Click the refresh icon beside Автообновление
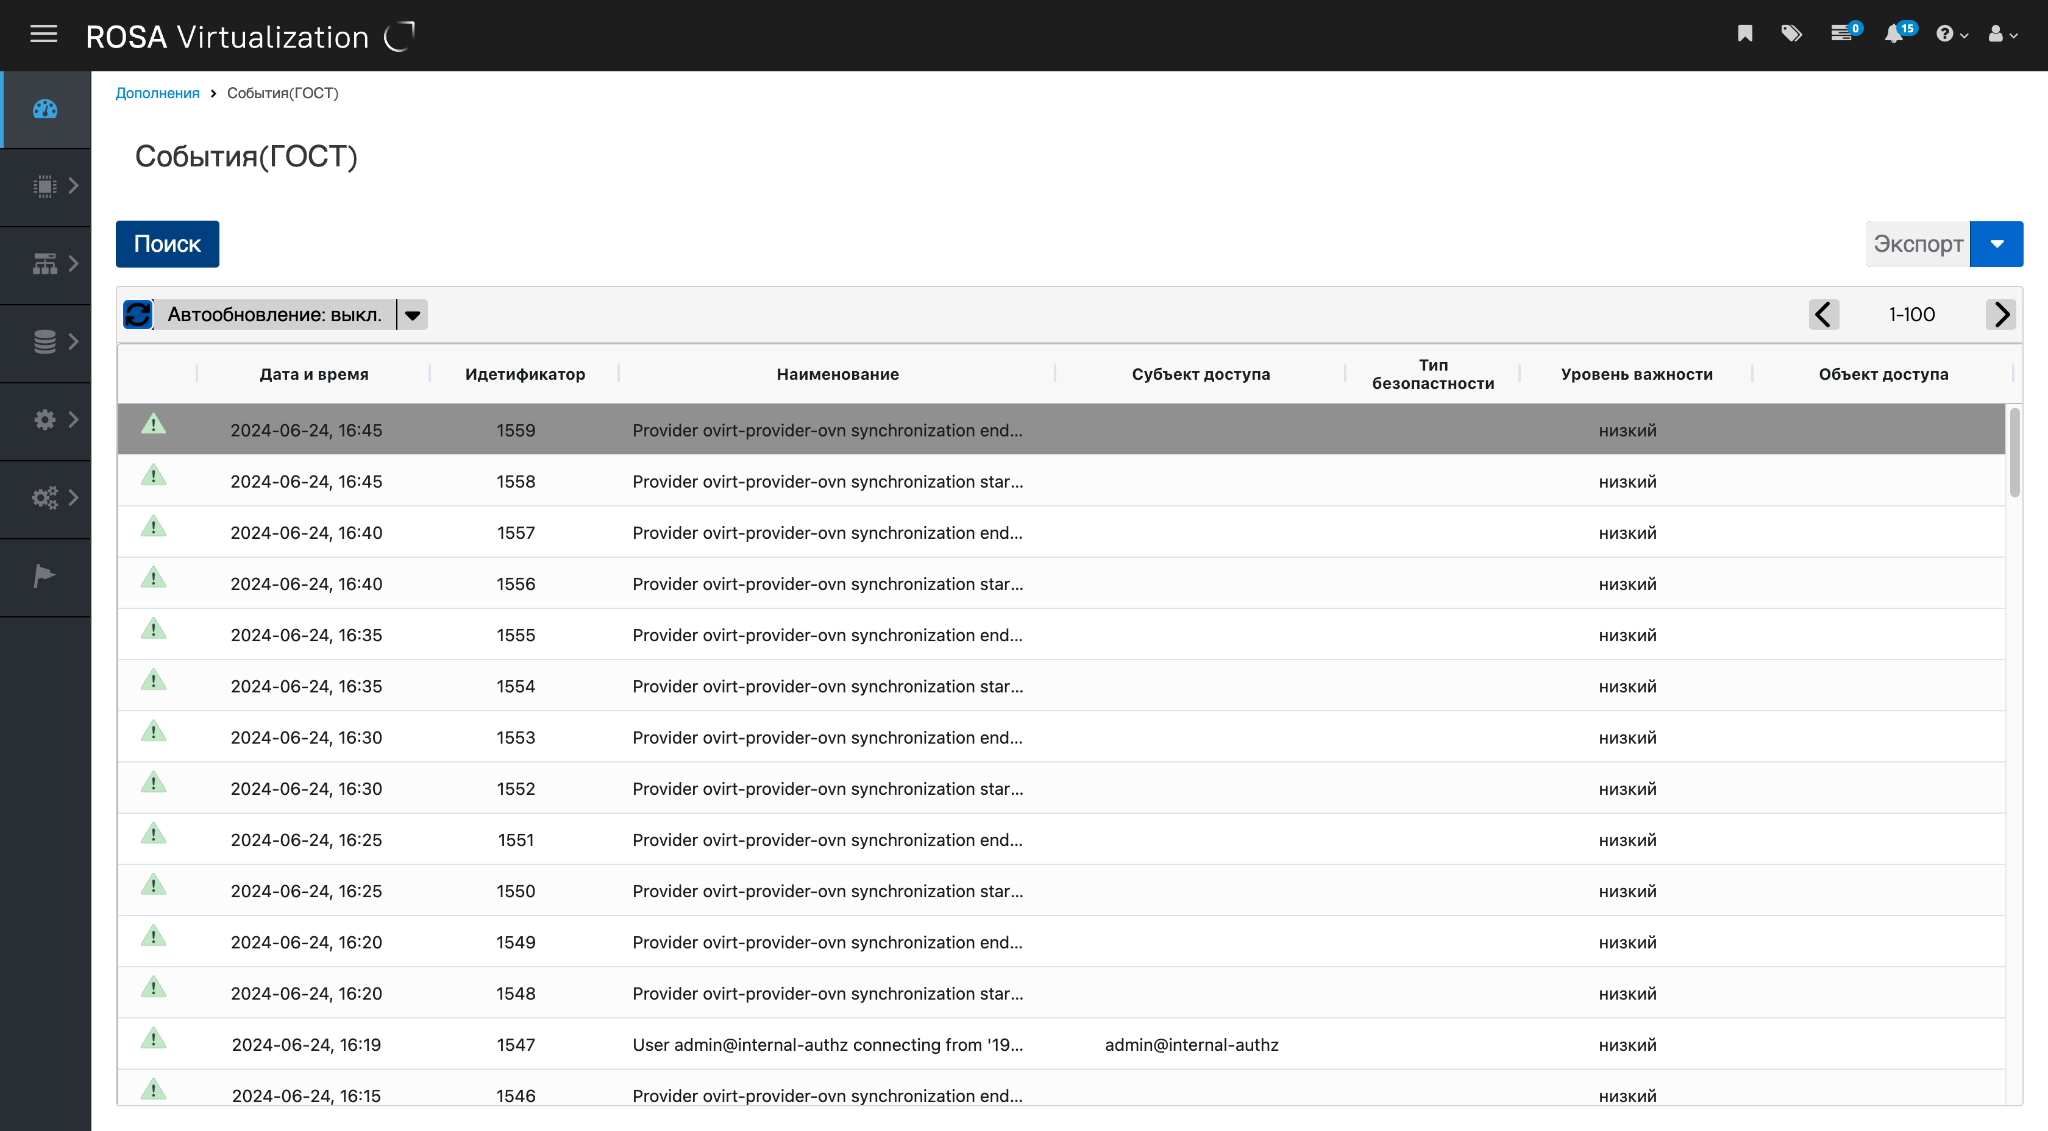 tap(138, 315)
